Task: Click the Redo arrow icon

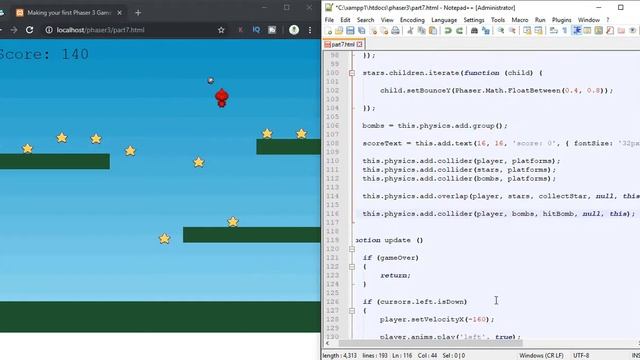Action: coord(460,31)
